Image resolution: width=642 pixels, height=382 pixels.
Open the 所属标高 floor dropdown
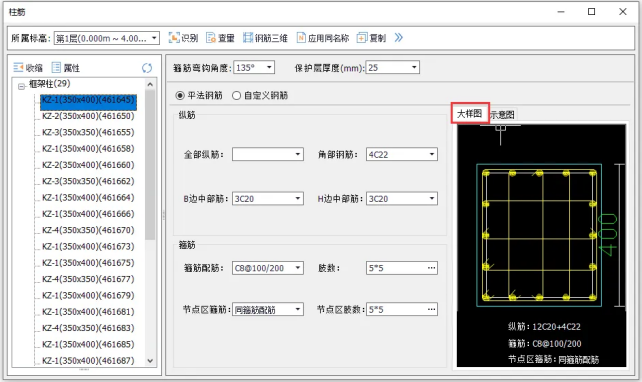[106, 38]
